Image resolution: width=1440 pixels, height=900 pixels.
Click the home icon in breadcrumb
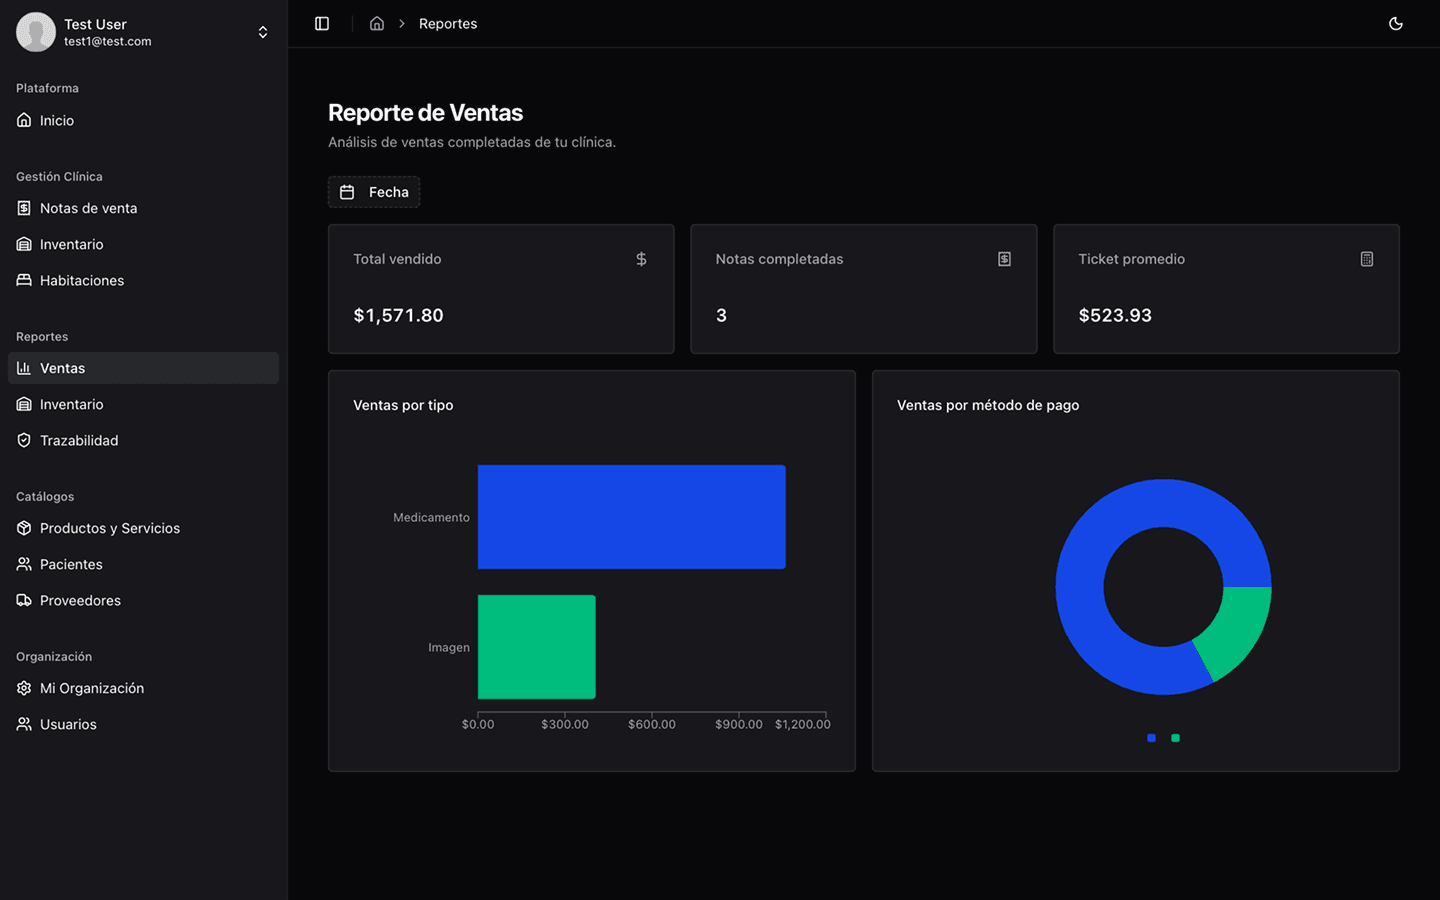click(377, 24)
